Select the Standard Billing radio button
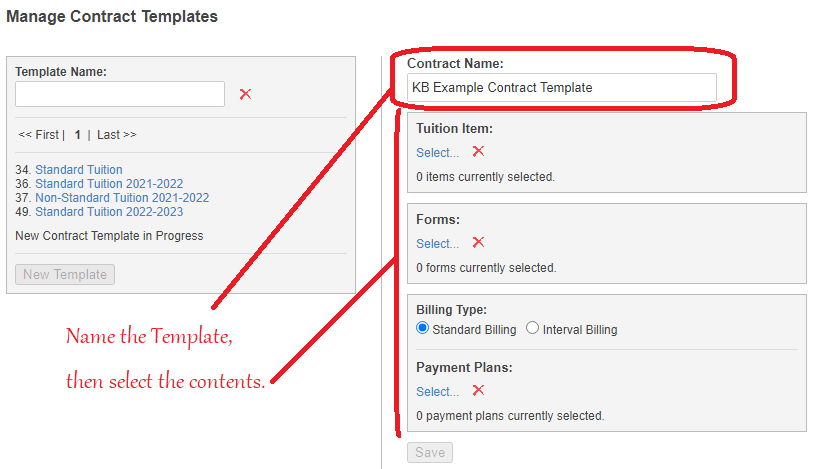Viewport: 816px width, 469px height. pyautogui.click(x=423, y=329)
